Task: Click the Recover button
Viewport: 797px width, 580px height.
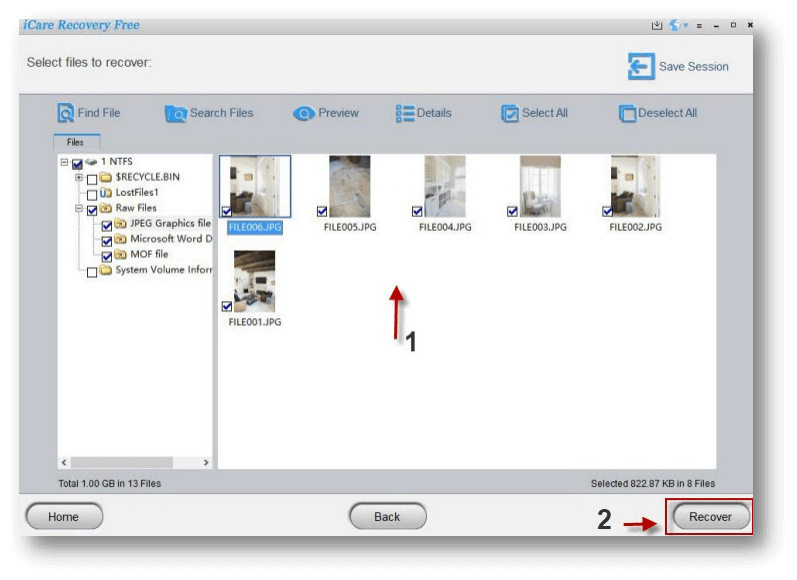Action: tap(711, 516)
